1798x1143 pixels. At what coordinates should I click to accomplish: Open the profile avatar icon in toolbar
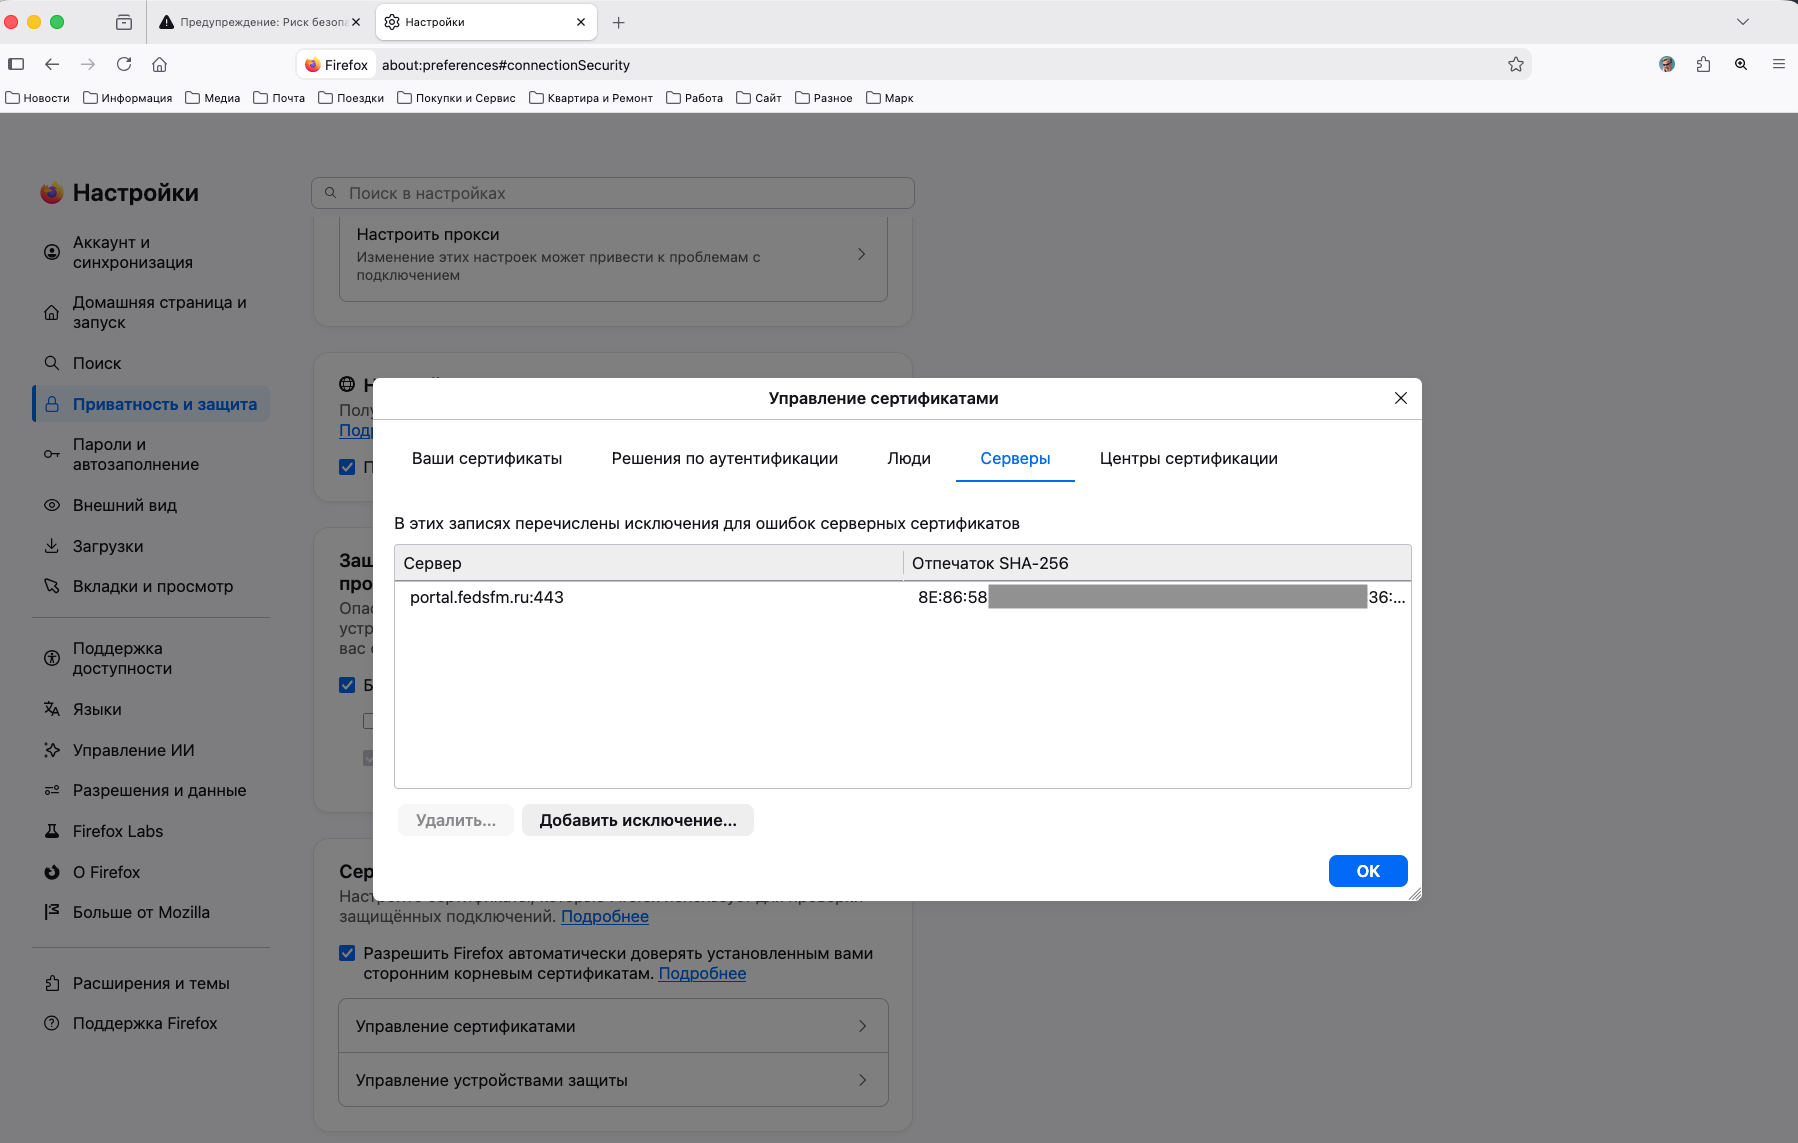[1667, 64]
